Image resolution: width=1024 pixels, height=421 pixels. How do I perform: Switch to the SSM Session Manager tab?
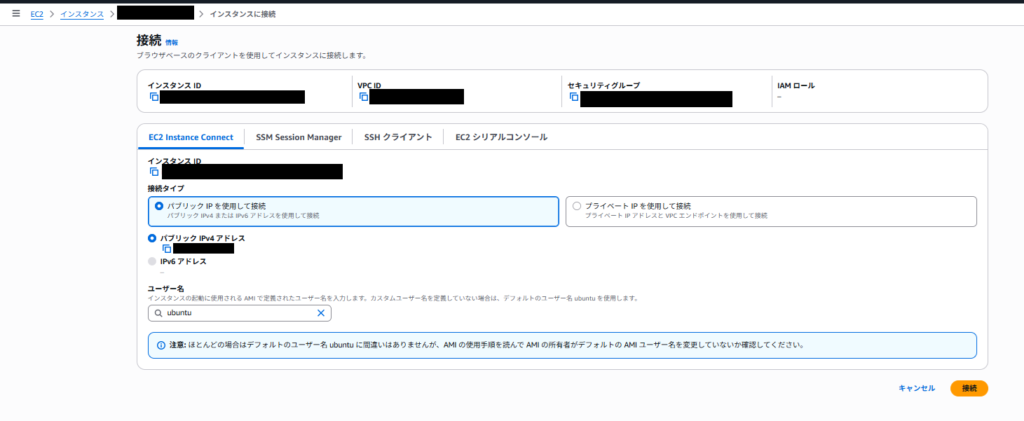coord(298,137)
